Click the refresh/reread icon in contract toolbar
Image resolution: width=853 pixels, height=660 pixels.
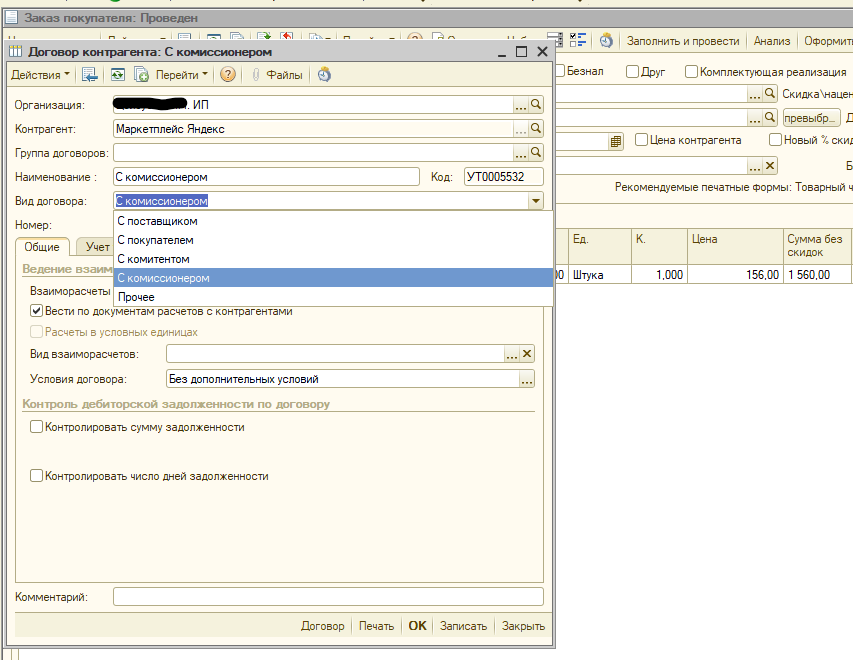point(118,75)
